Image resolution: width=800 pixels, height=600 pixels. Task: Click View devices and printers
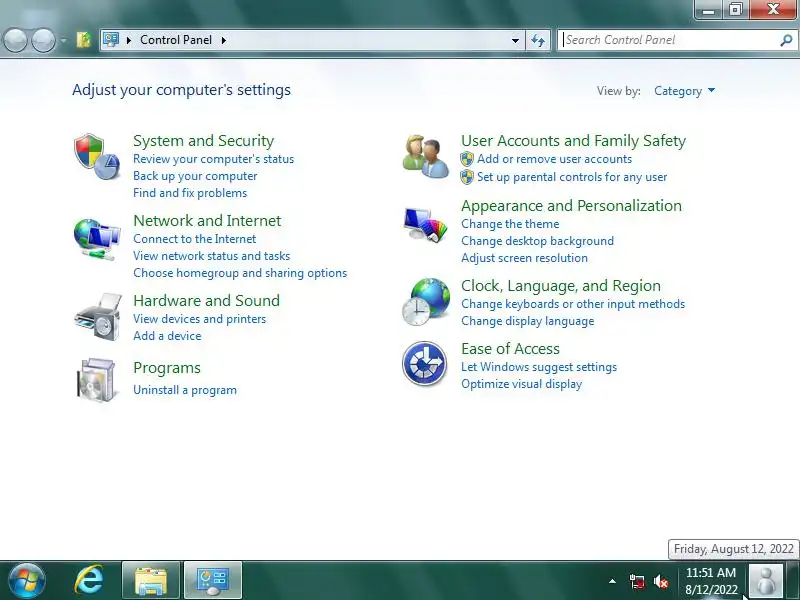199,319
